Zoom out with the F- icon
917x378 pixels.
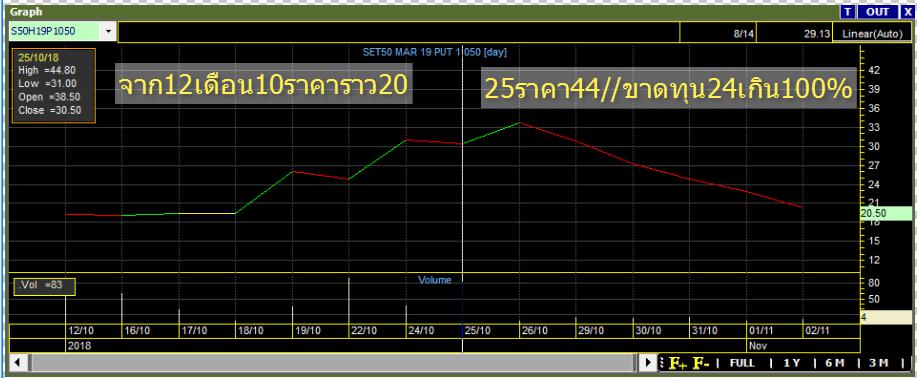[701, 363]
